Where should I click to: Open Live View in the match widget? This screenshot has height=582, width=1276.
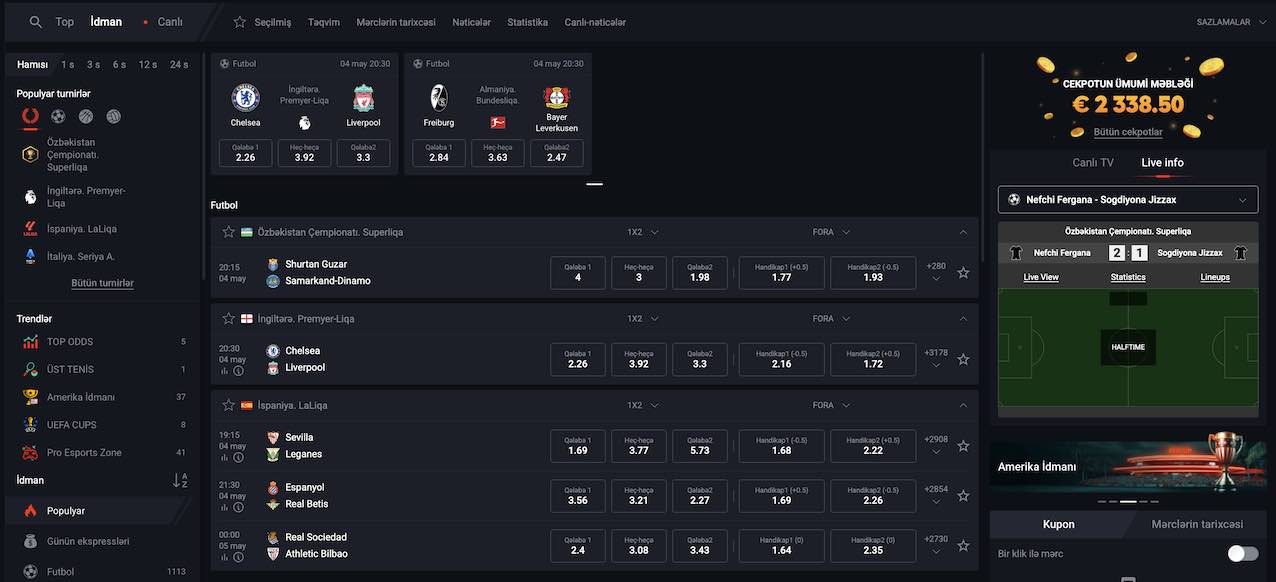coord(1041,277)
